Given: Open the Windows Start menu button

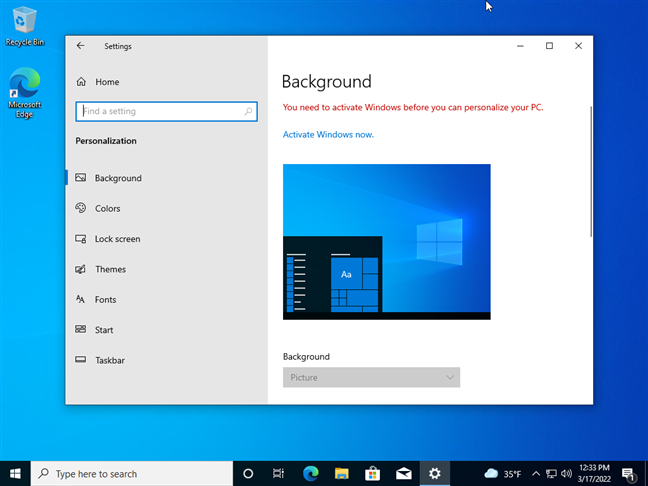Looking at the screenshot, I should (15, 474).
